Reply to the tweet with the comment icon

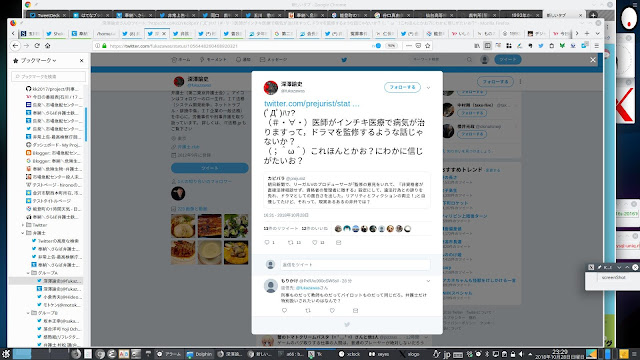pyautogui.click(x=267, y=242)
